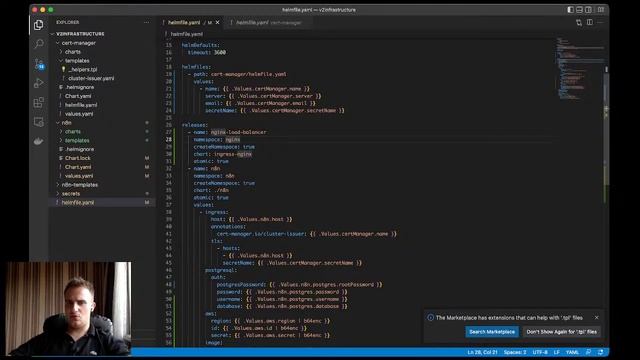
Task: Click Search Marketplace button
Action: coord(492,332)
